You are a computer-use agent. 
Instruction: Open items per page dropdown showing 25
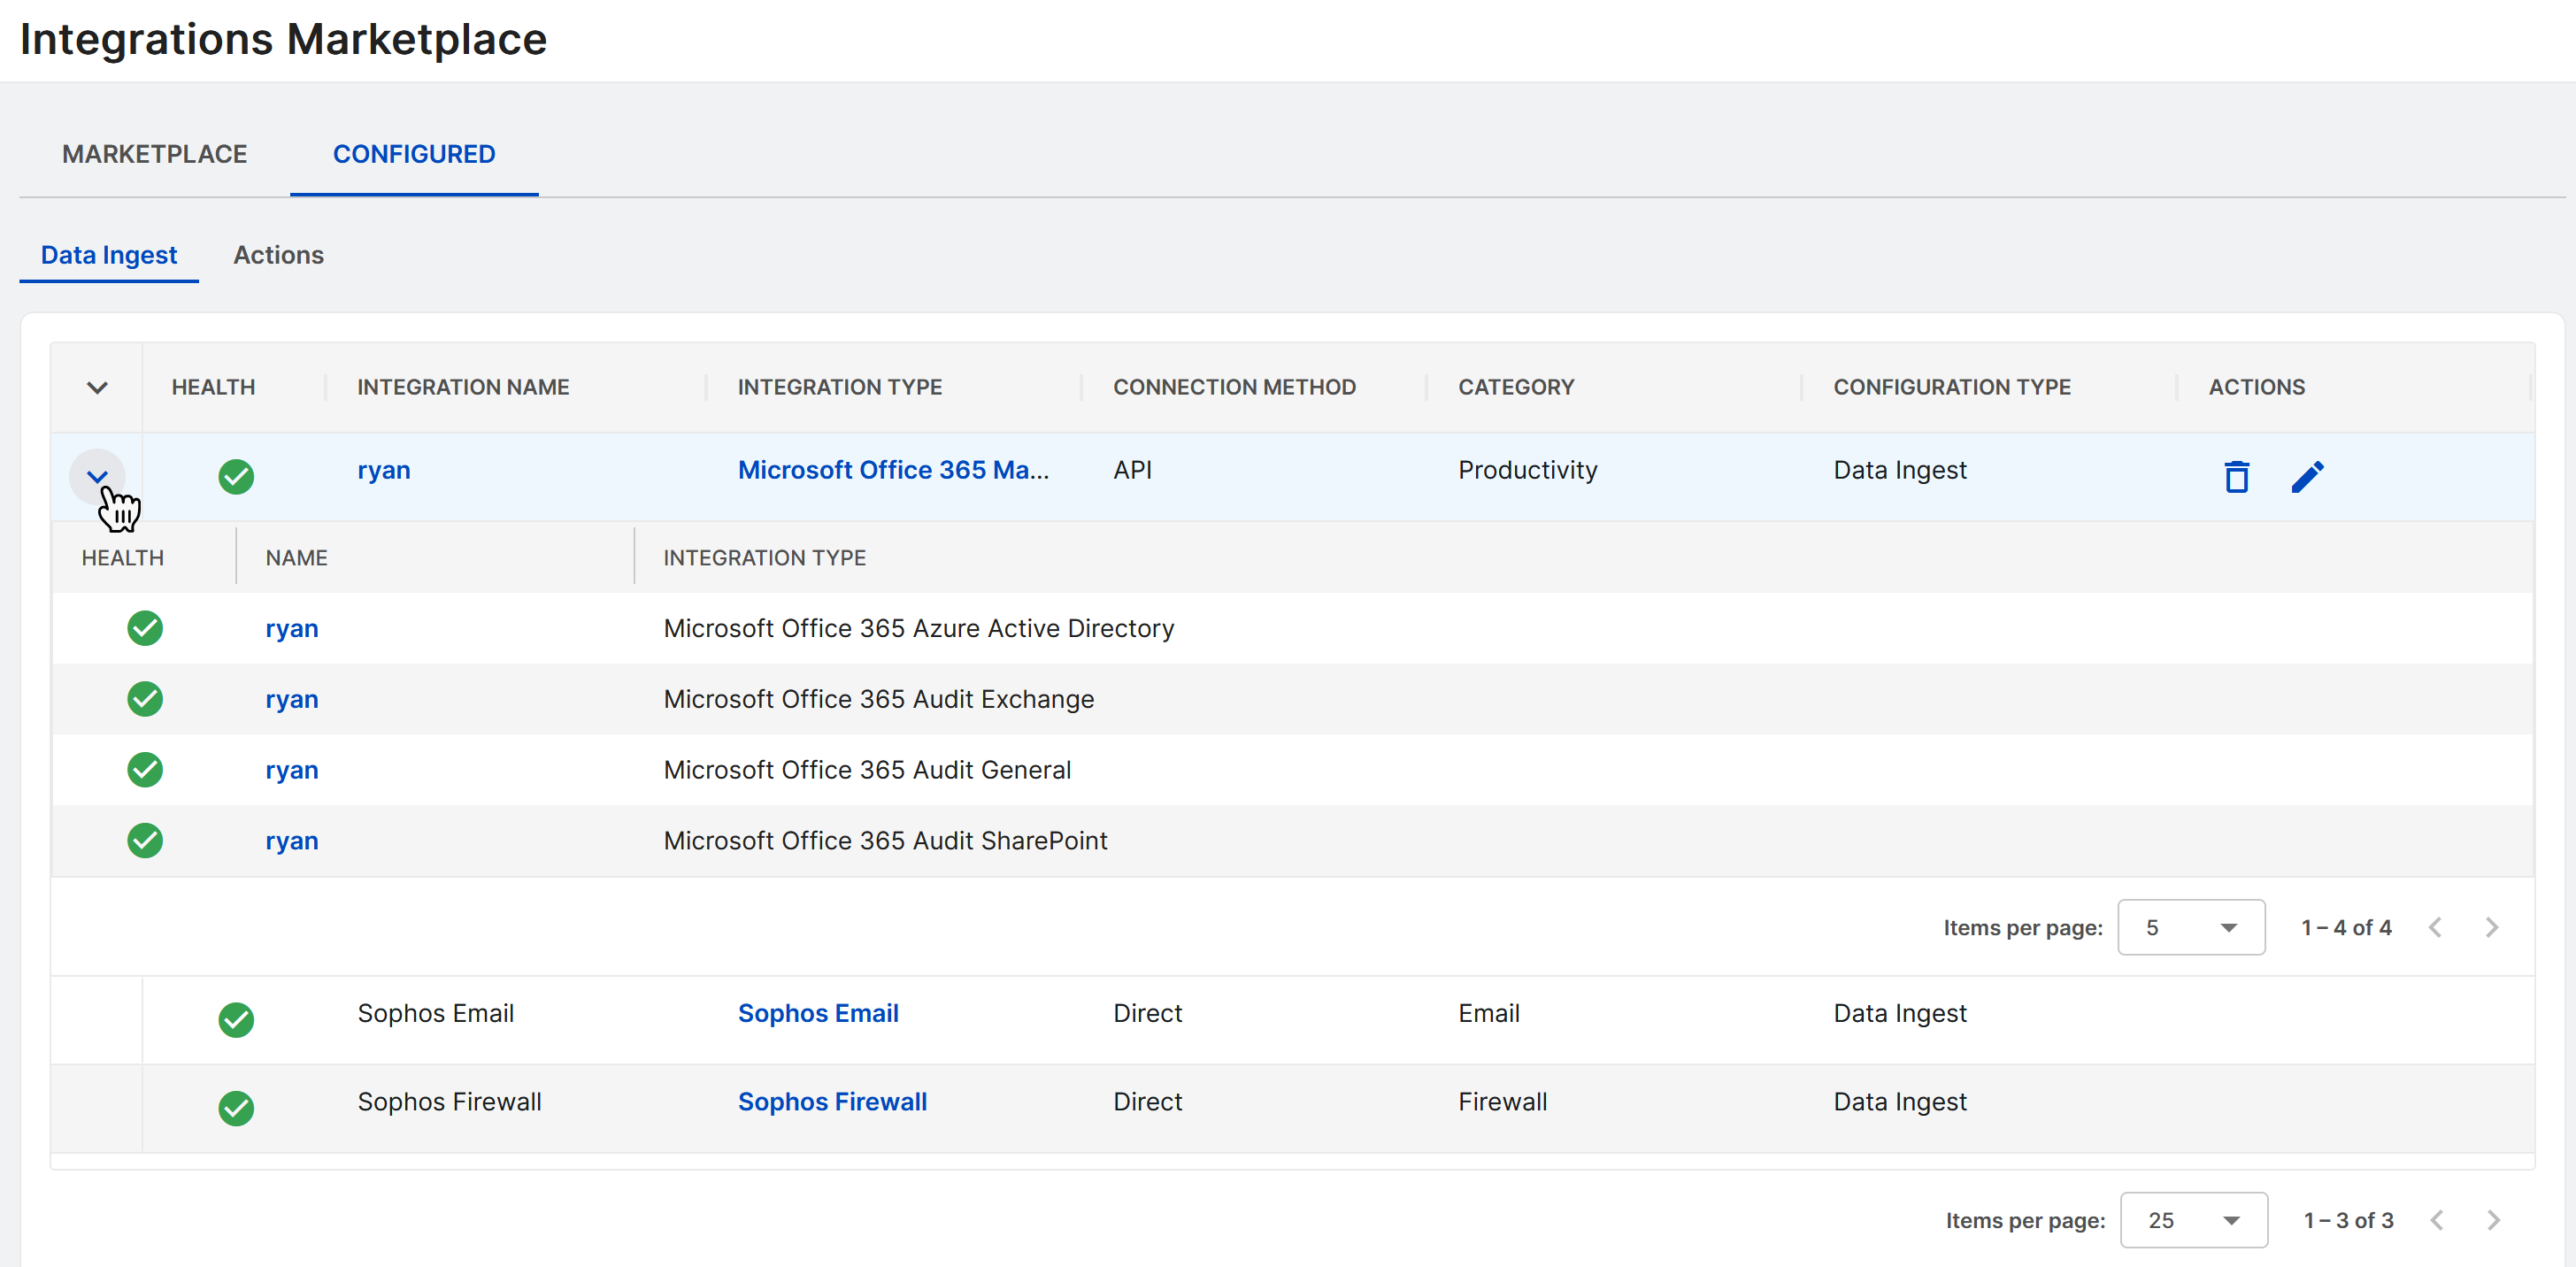[x=2193, y=1220]
